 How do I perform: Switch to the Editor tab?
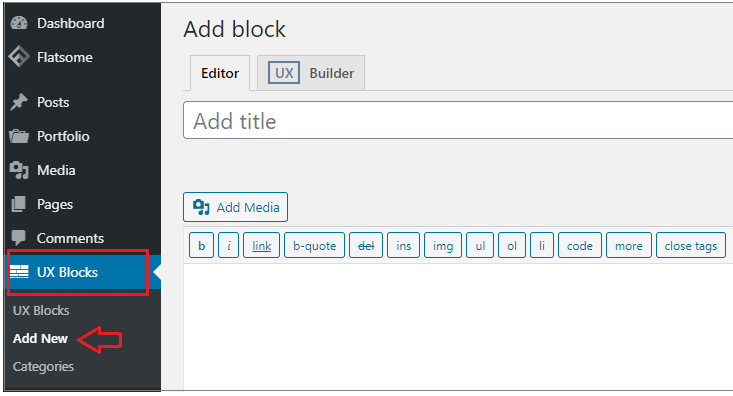220,73
